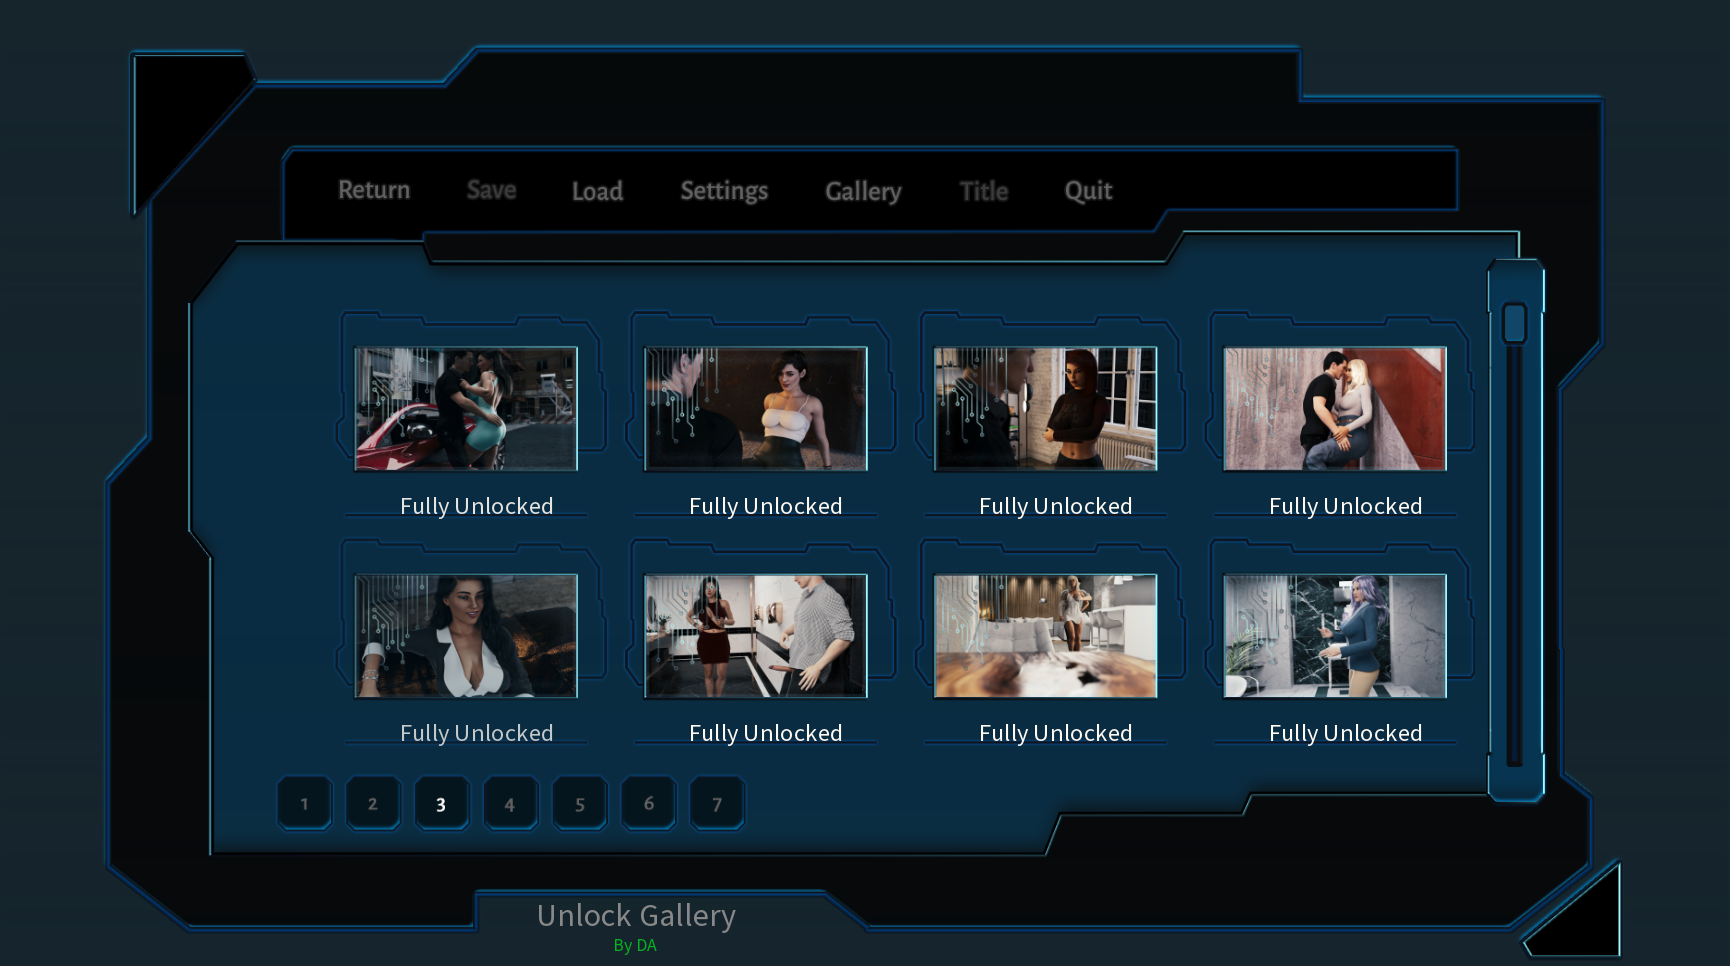Viewport: 1730px width, 966px height.
Task: Open the Load menu
Action: [x=597, y=191]
